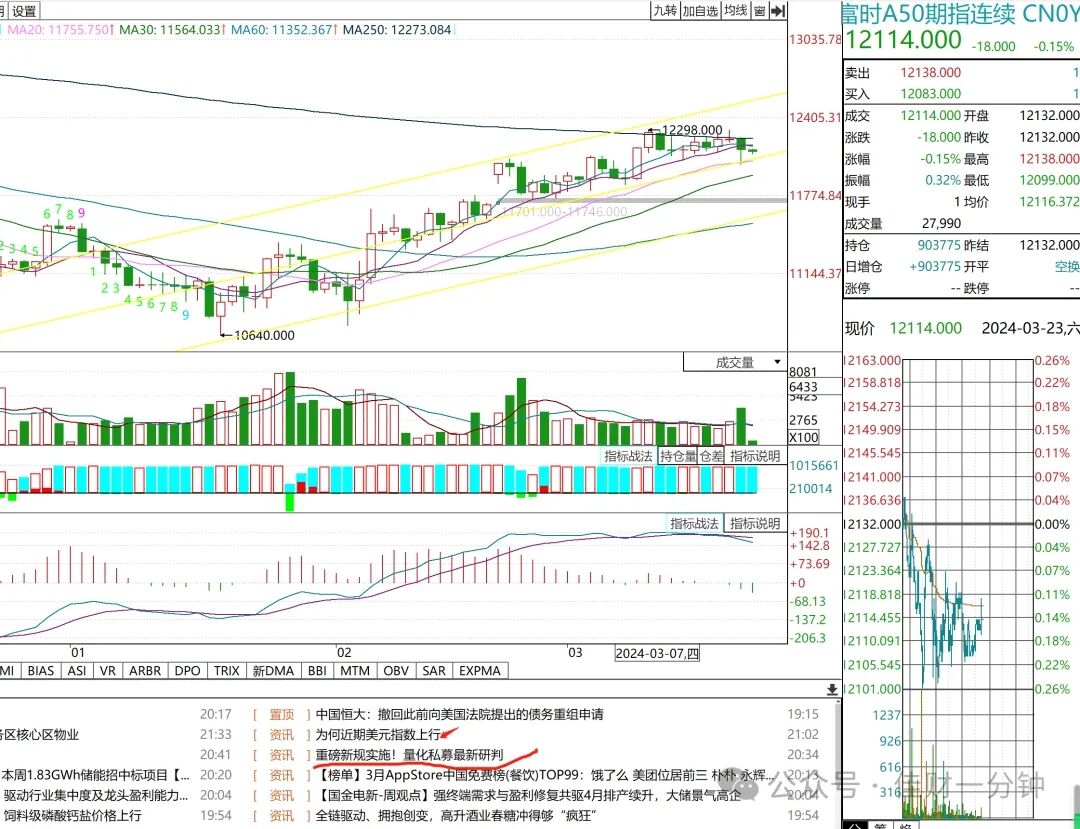Add stock via 加自选 button
This screenshot has width=1080, height=829.
point(700,10)
